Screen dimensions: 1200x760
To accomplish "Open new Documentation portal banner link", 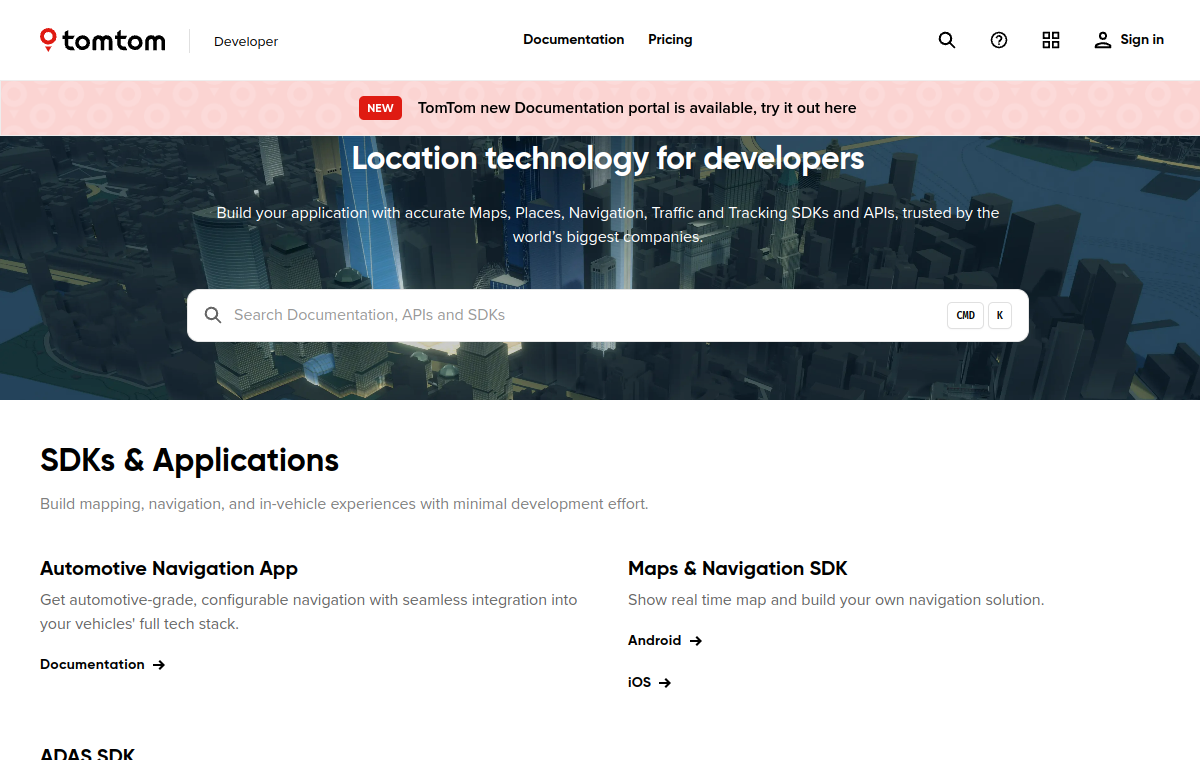I will tap(637, 108).
